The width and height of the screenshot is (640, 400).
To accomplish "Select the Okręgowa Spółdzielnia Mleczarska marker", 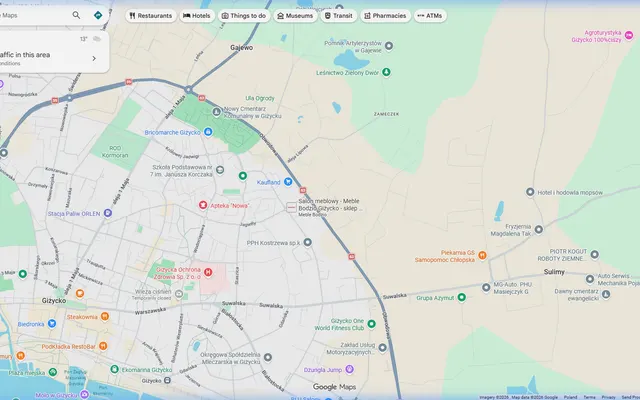I will (268, 358).
